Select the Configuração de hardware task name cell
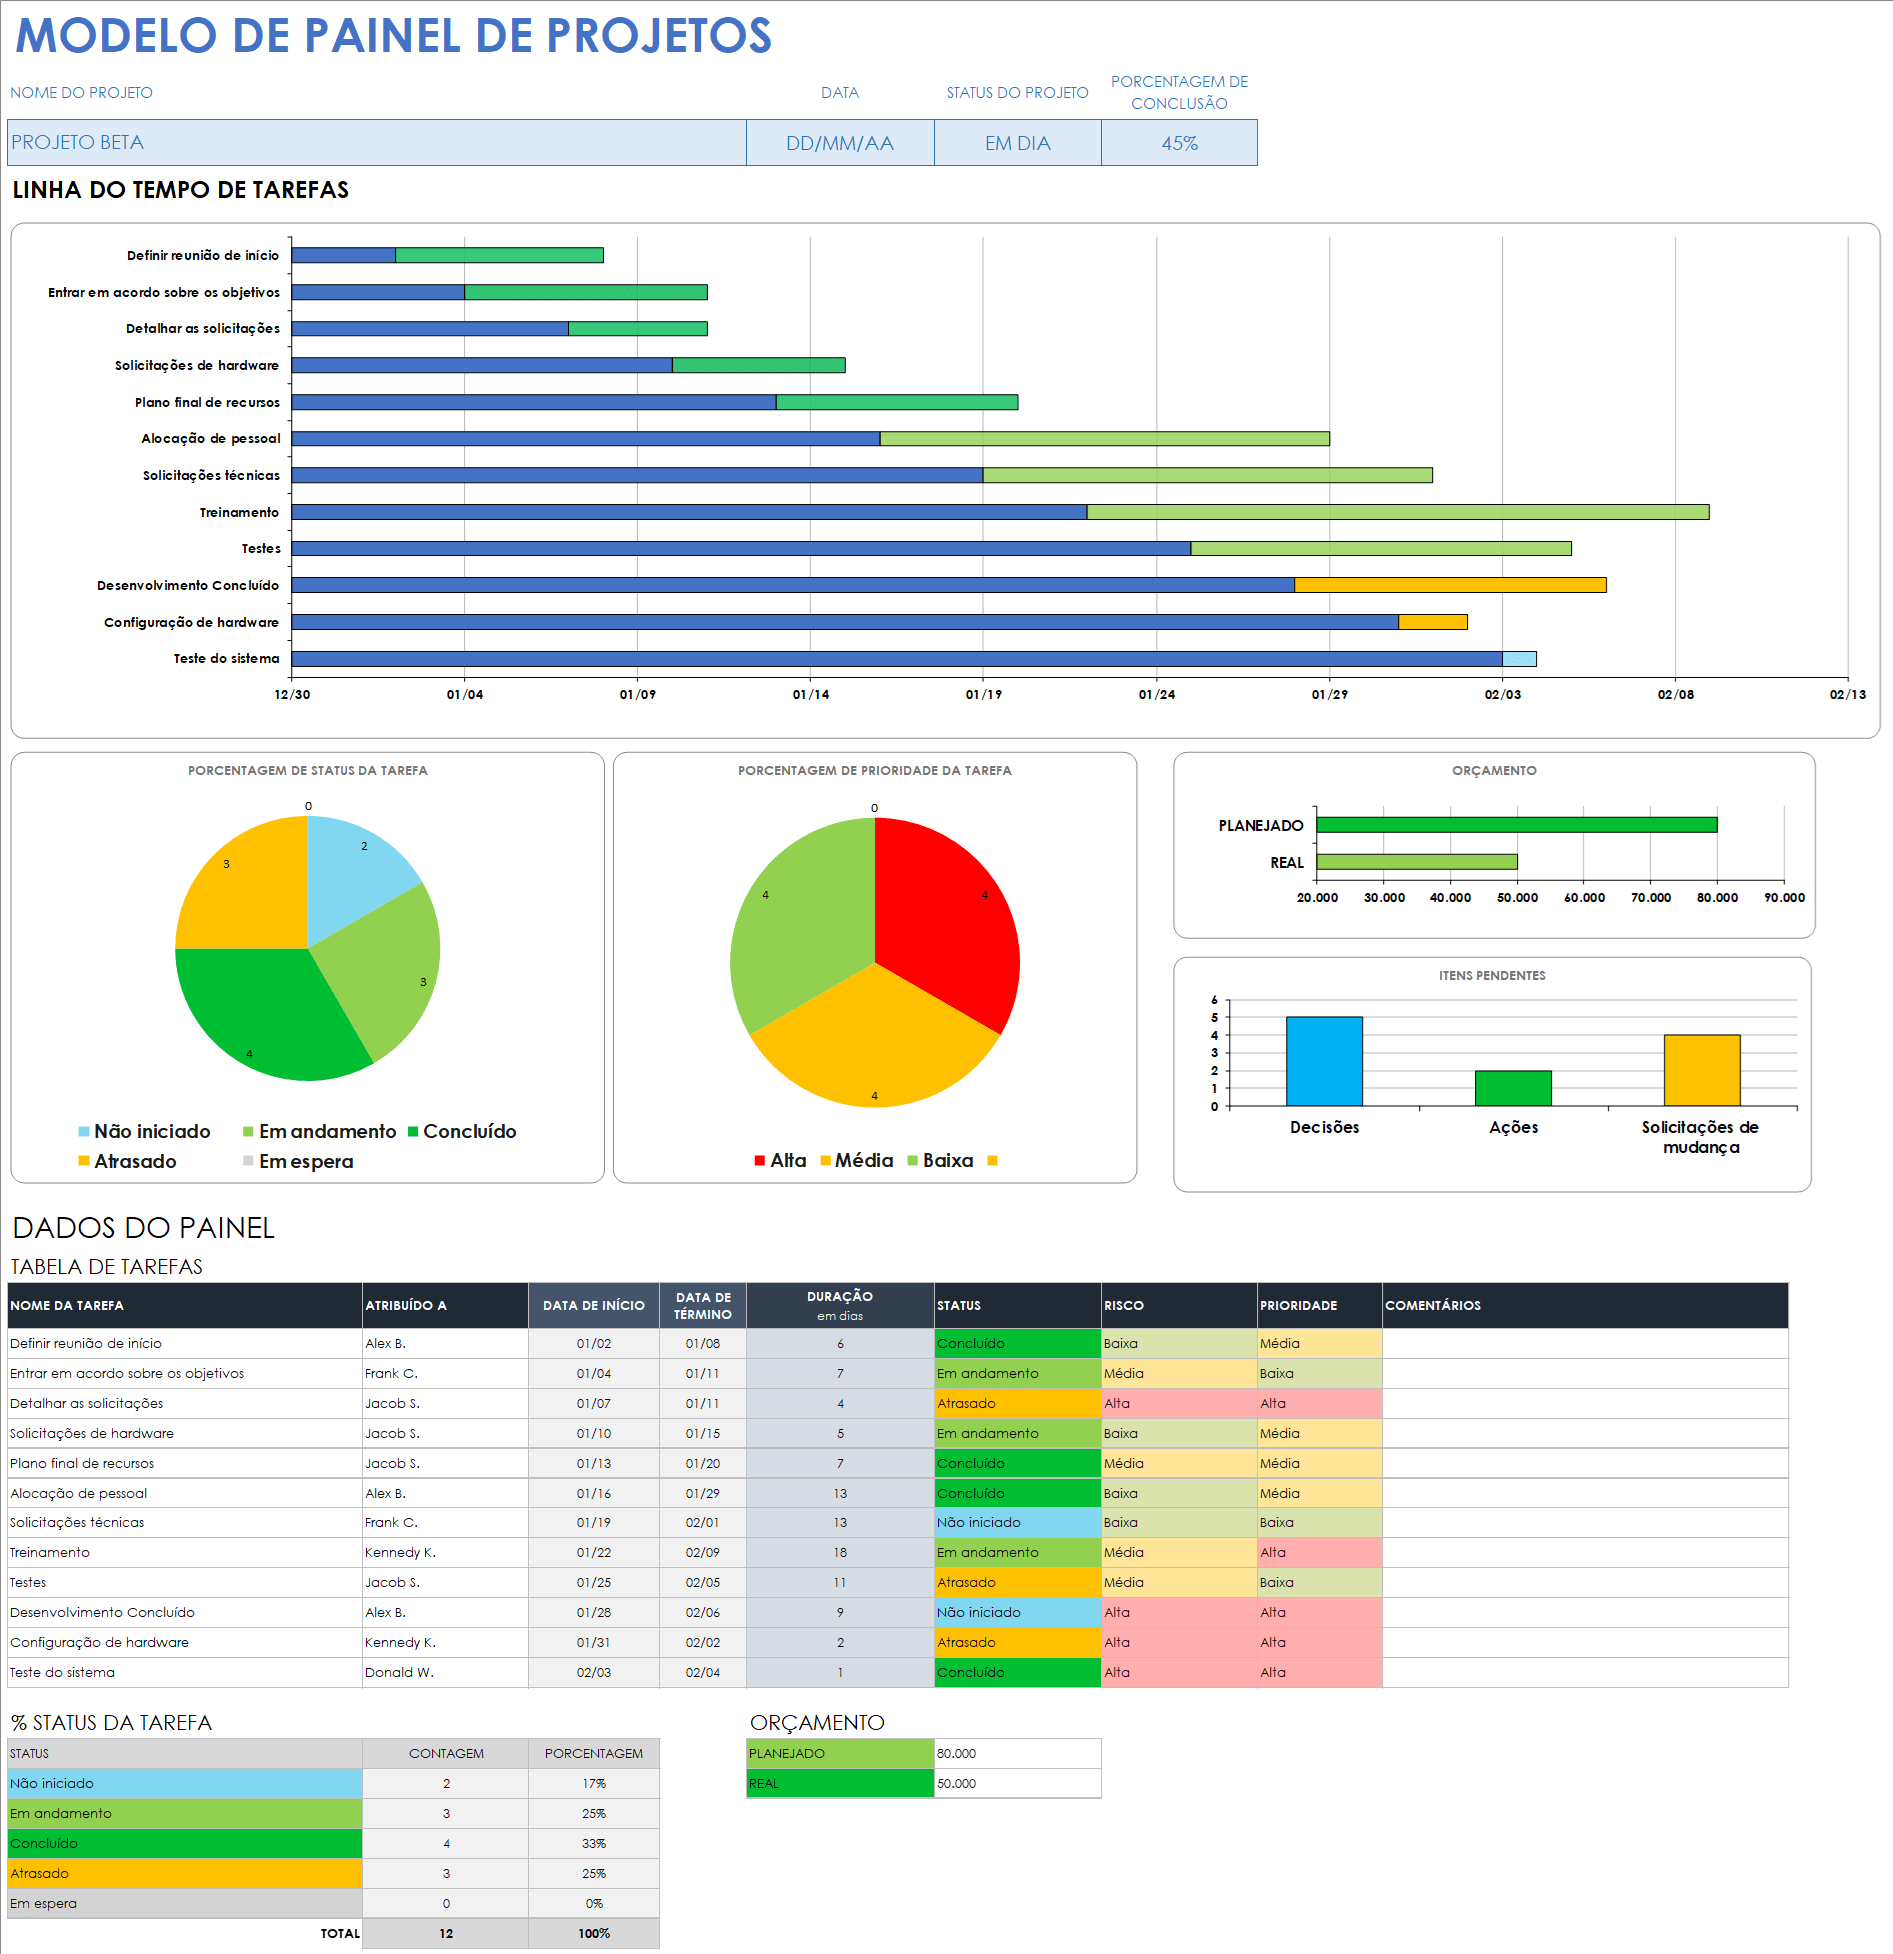 click(184, 1643)
